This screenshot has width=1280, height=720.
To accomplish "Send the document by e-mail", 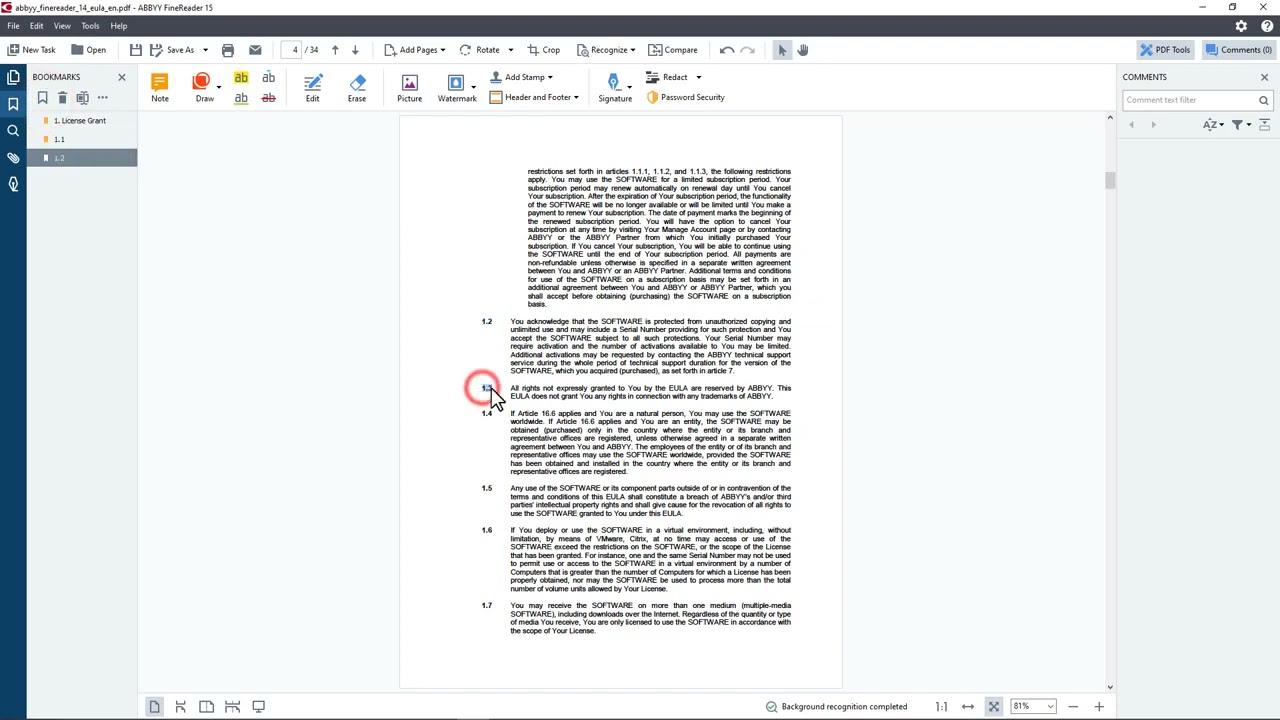I will (x=255, y=50).
